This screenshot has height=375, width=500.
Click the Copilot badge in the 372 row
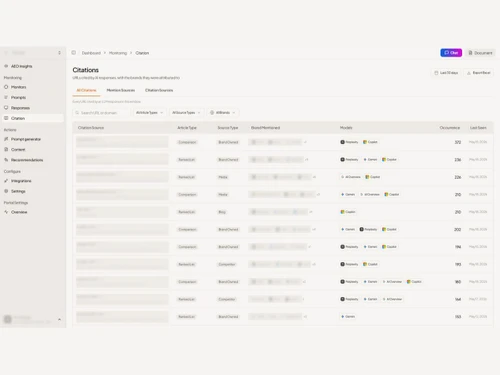click(370, 142)
